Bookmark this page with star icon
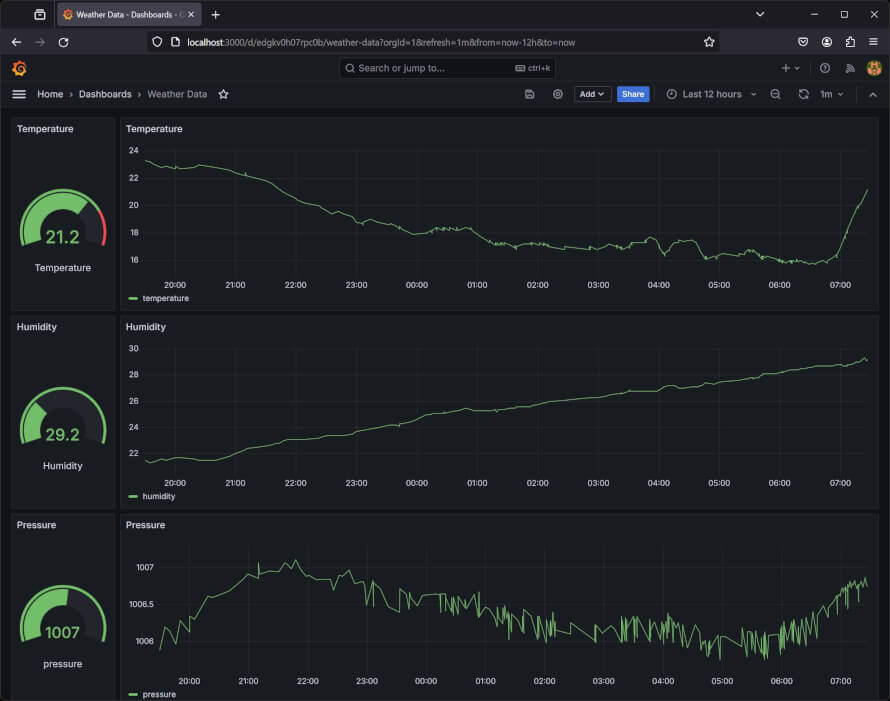 (709, 42)
